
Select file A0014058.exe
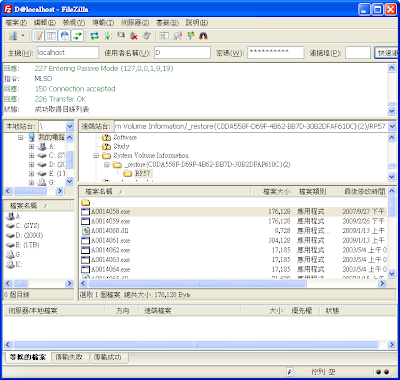pyautogui.click(x=110, y=211)
